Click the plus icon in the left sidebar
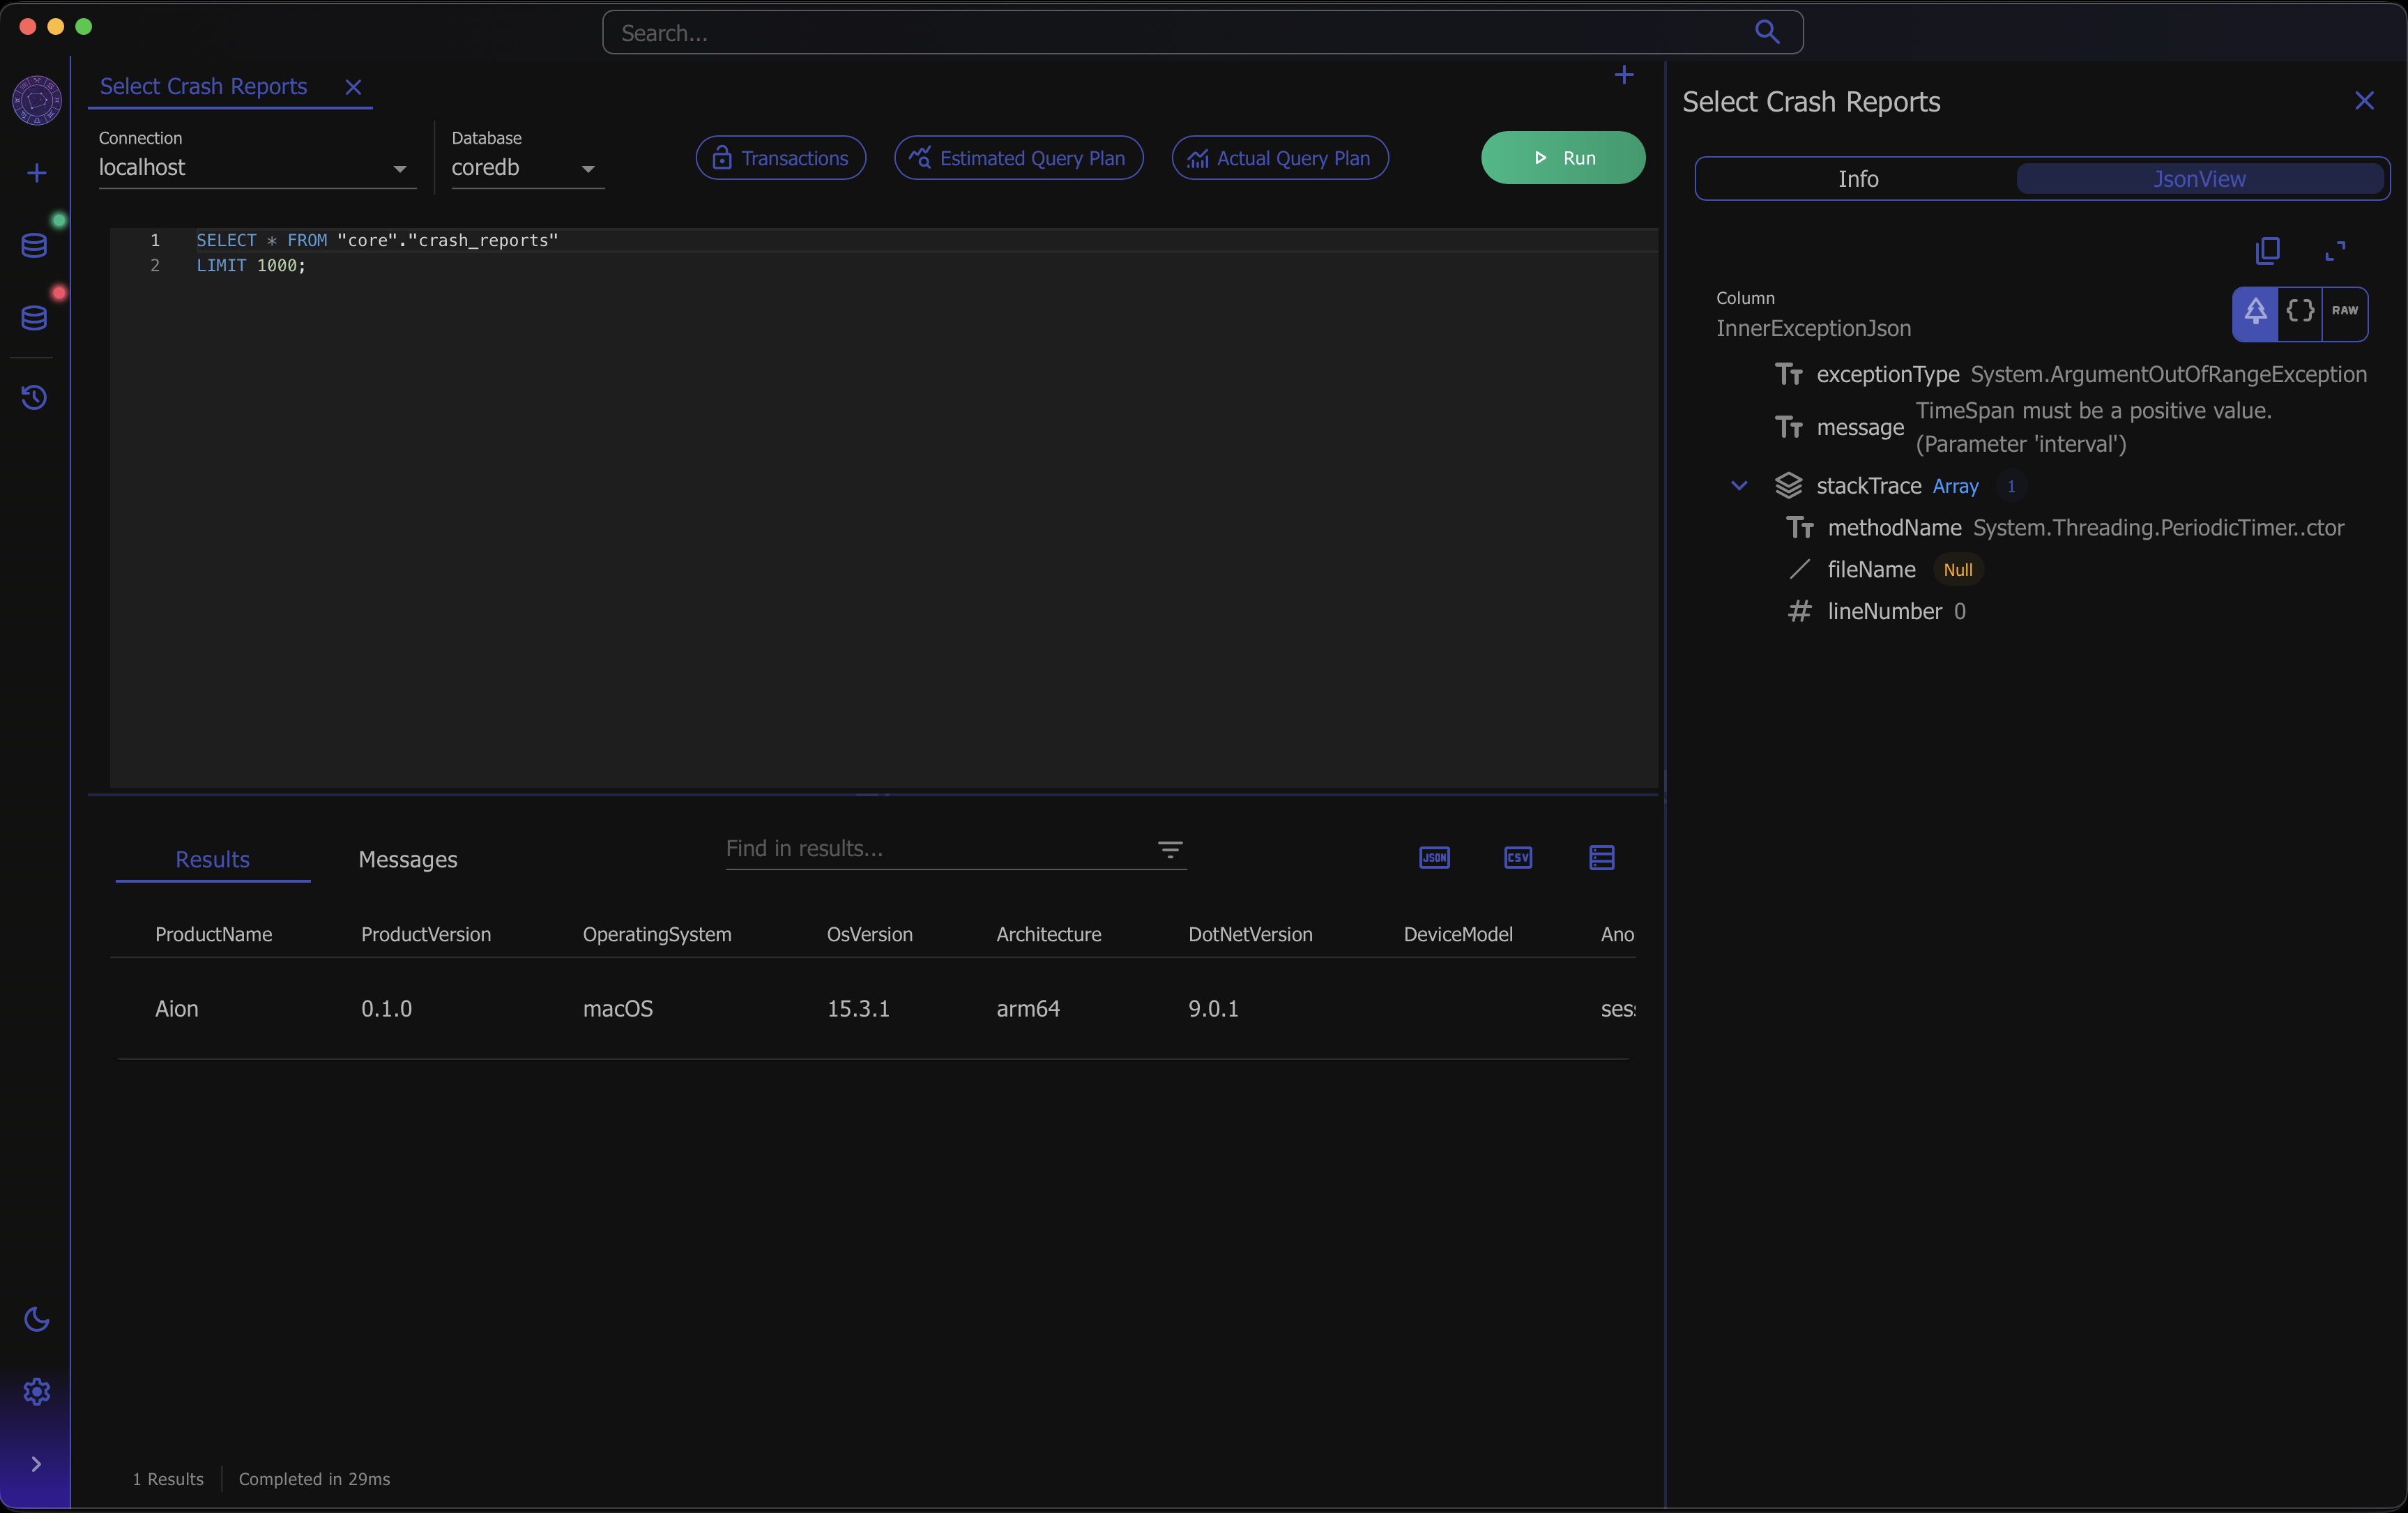 [x=36, y=173]
